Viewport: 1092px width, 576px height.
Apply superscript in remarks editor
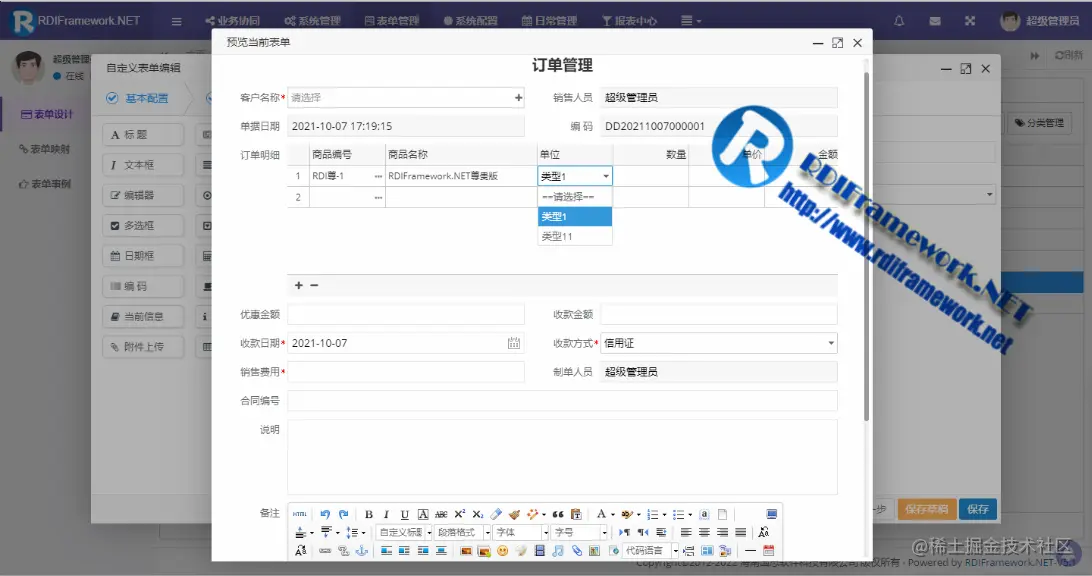[462, 512]
